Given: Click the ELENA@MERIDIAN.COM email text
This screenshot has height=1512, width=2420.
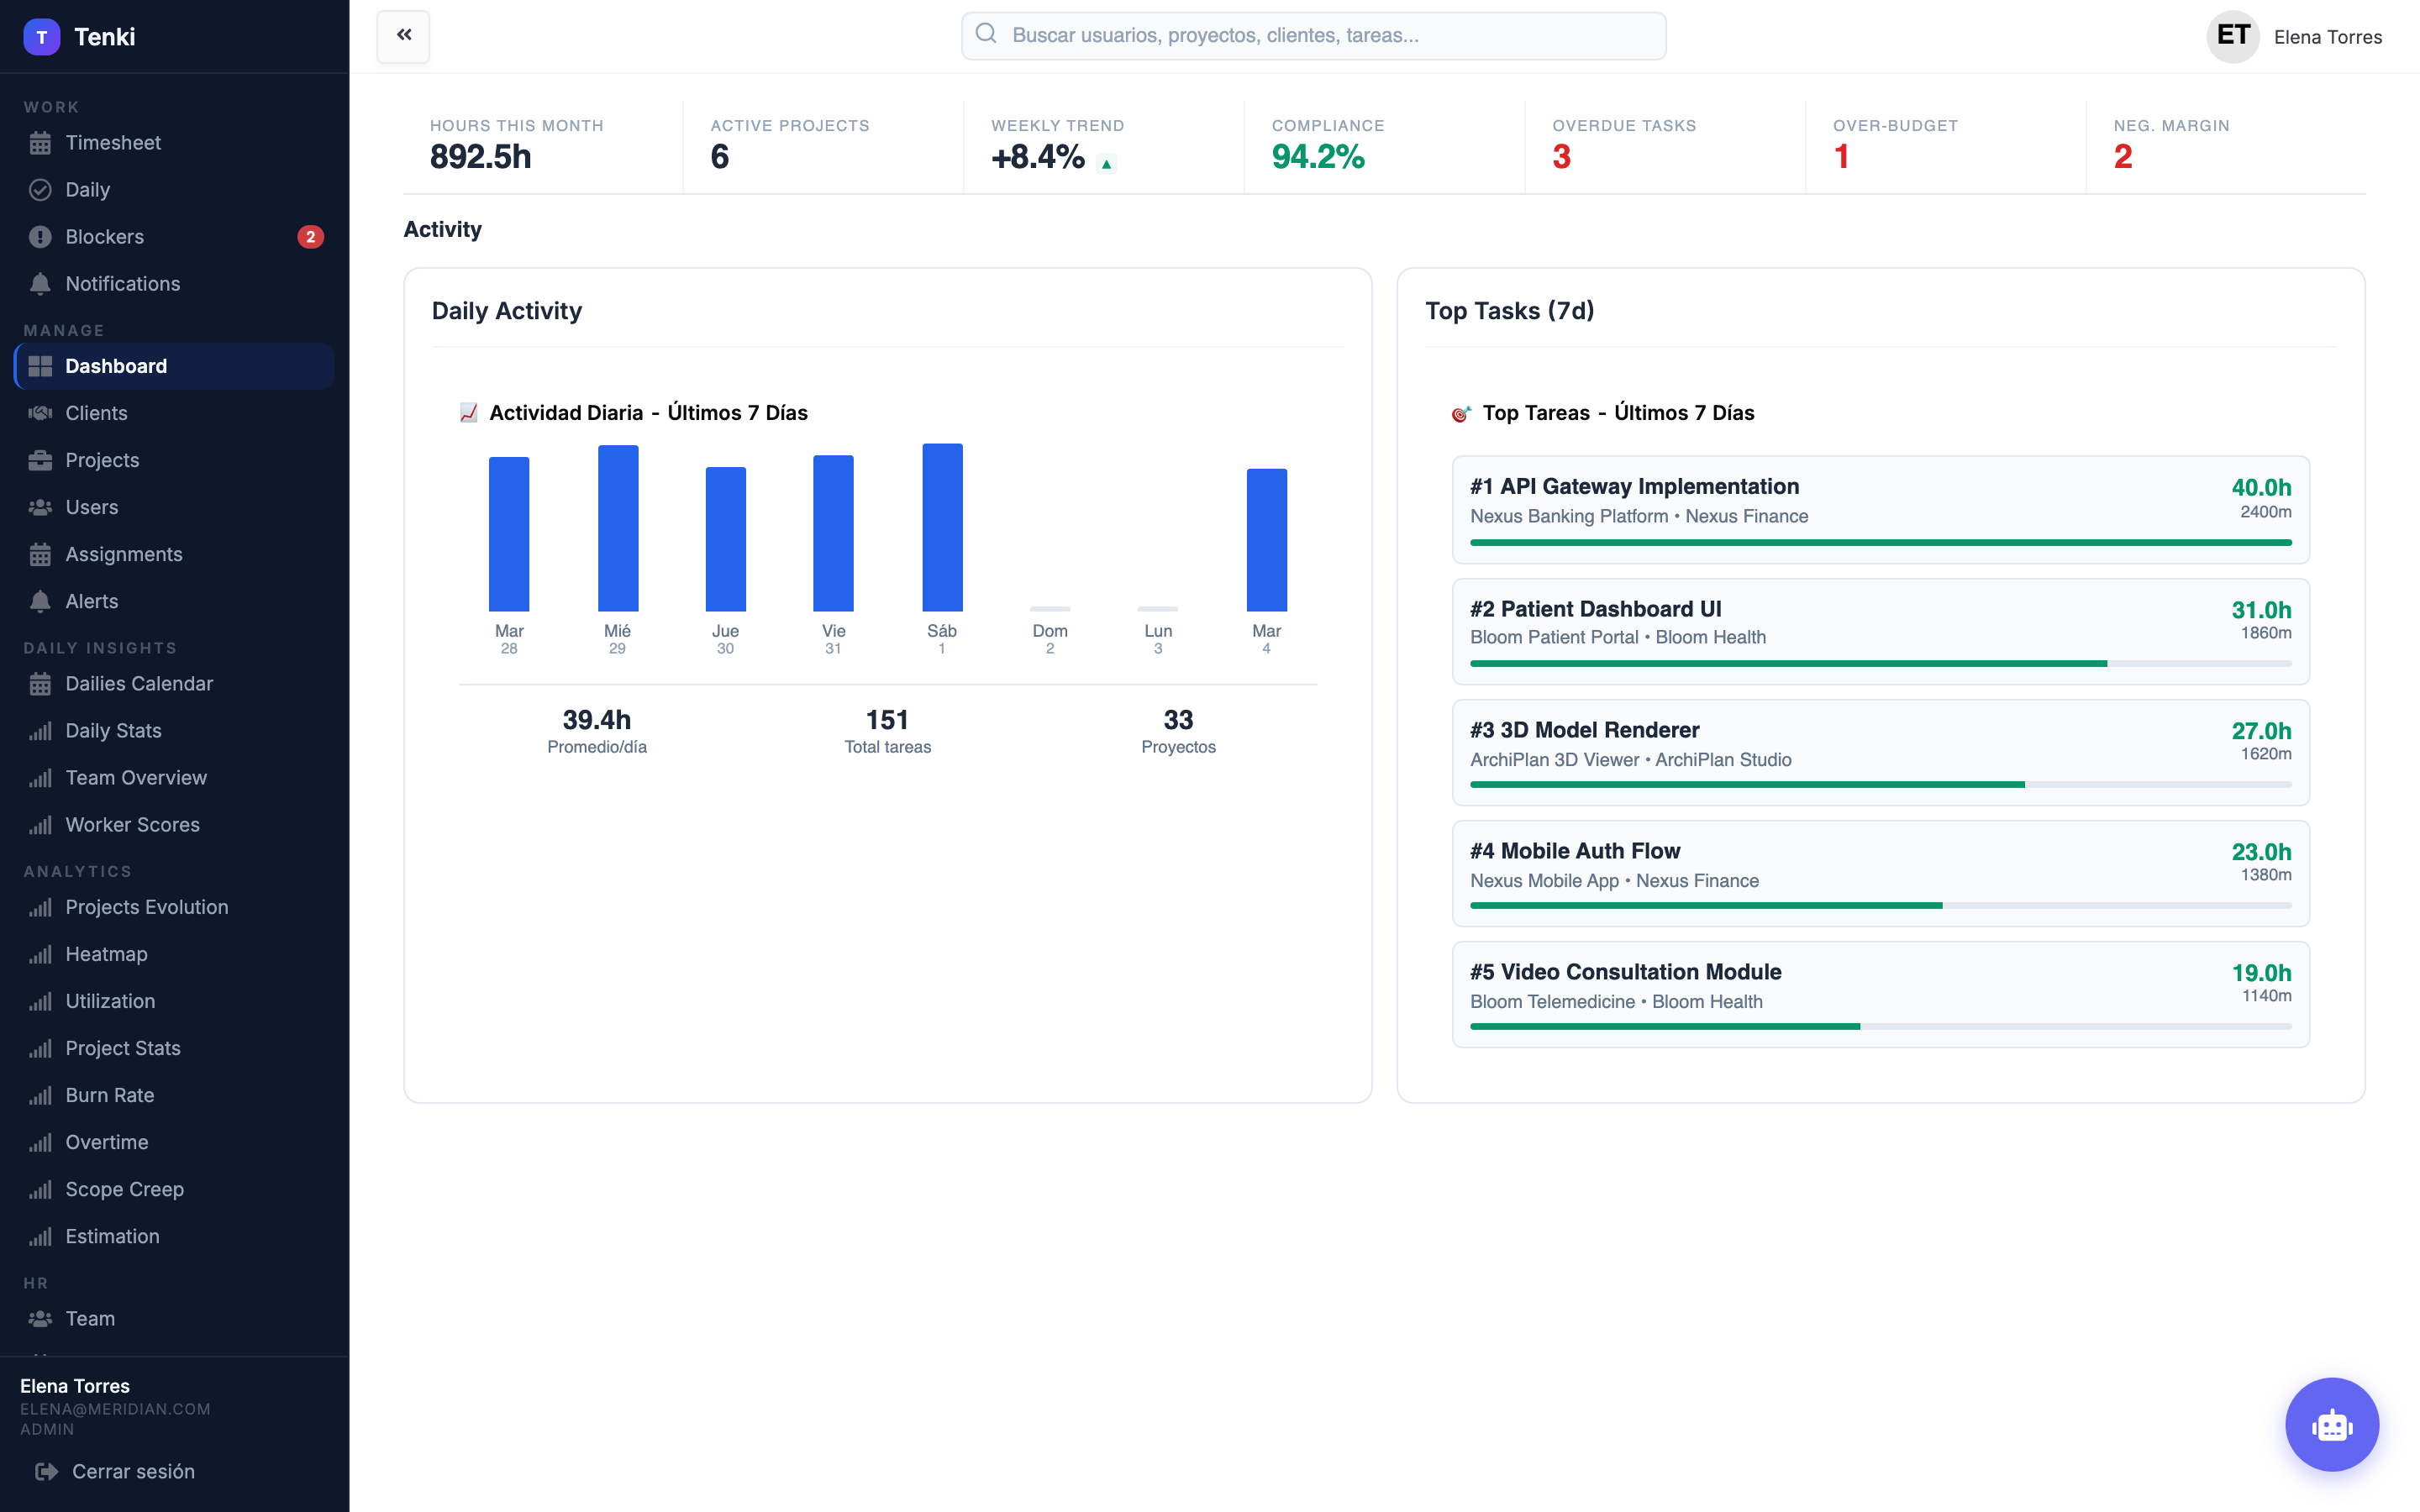Looking at the screenshot, I should click(115, 1409).
